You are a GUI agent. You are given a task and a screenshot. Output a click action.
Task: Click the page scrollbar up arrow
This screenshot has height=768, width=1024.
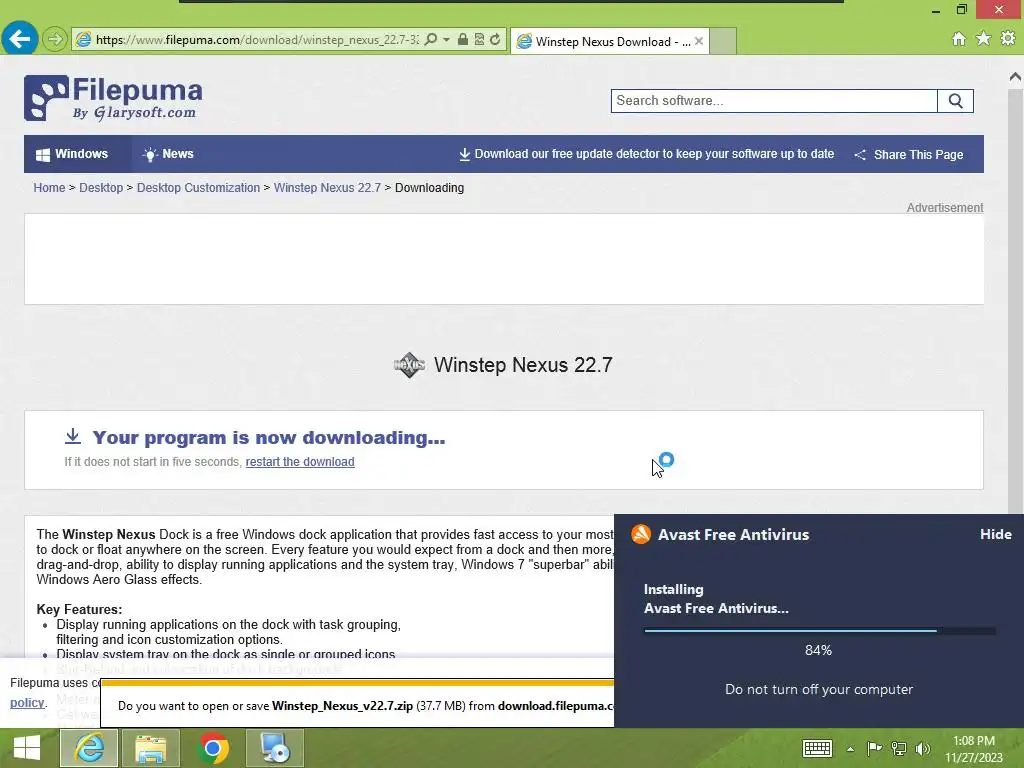[x=1016, y=76]
